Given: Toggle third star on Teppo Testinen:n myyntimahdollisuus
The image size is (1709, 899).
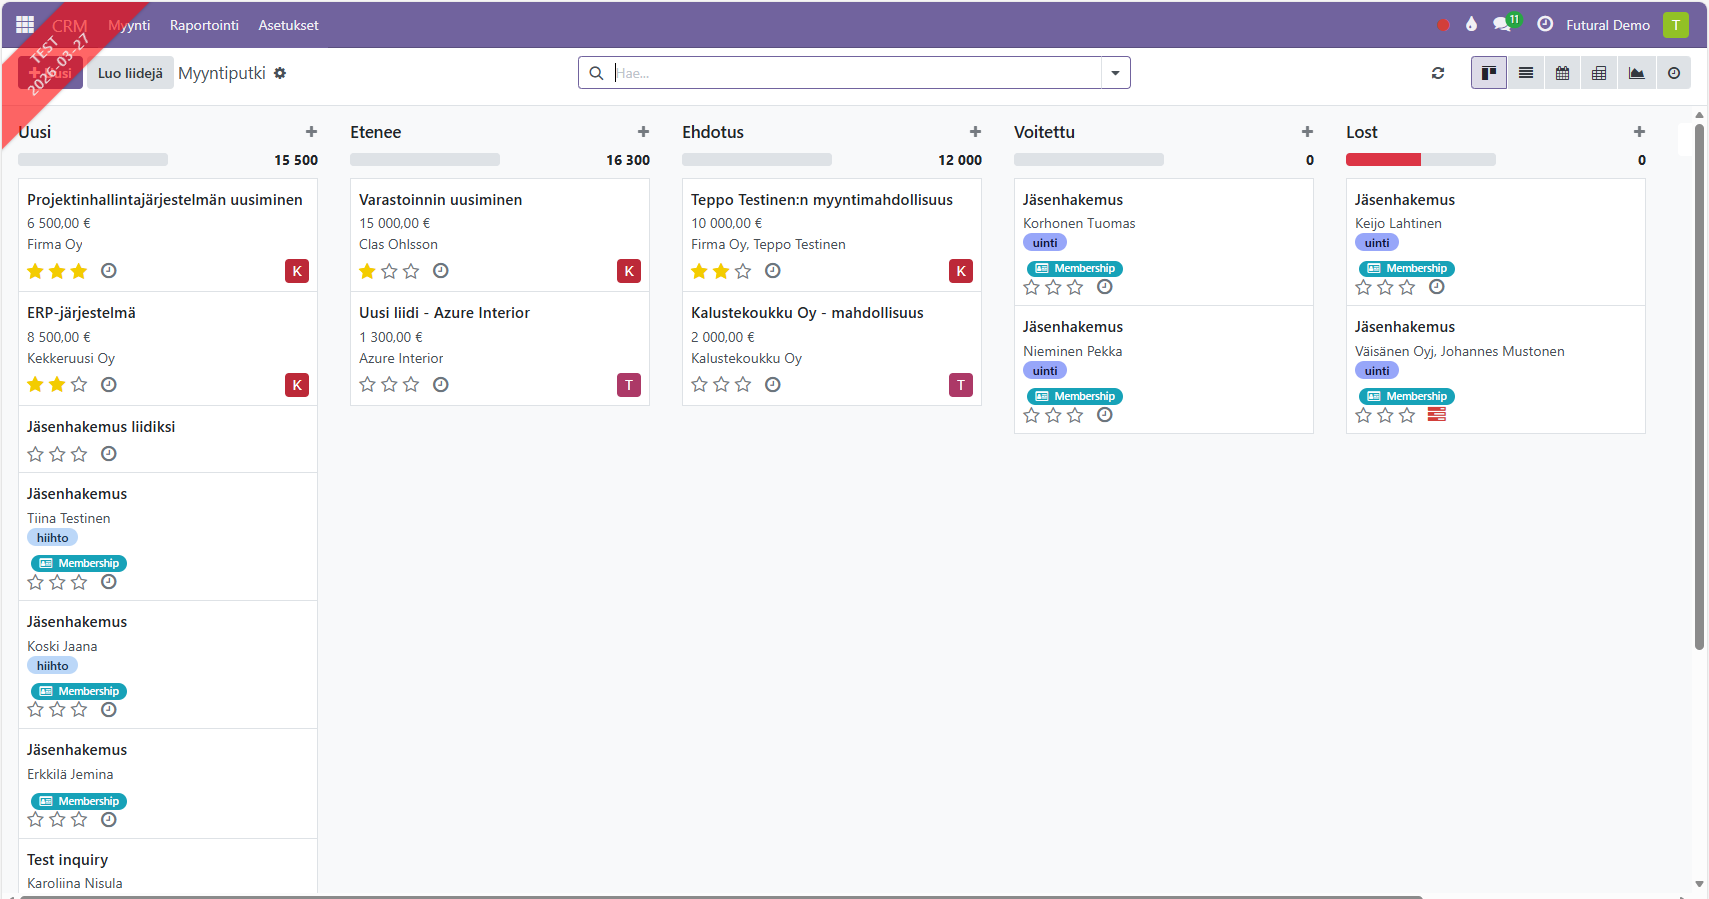Looking at the screenshot, I should tap(743, 271).
